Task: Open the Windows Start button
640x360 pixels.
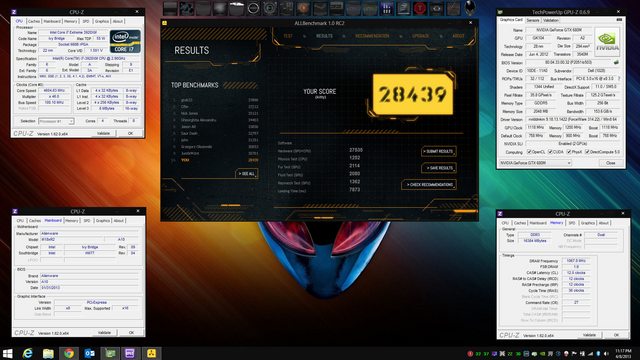Action: [x=7, y=353]
